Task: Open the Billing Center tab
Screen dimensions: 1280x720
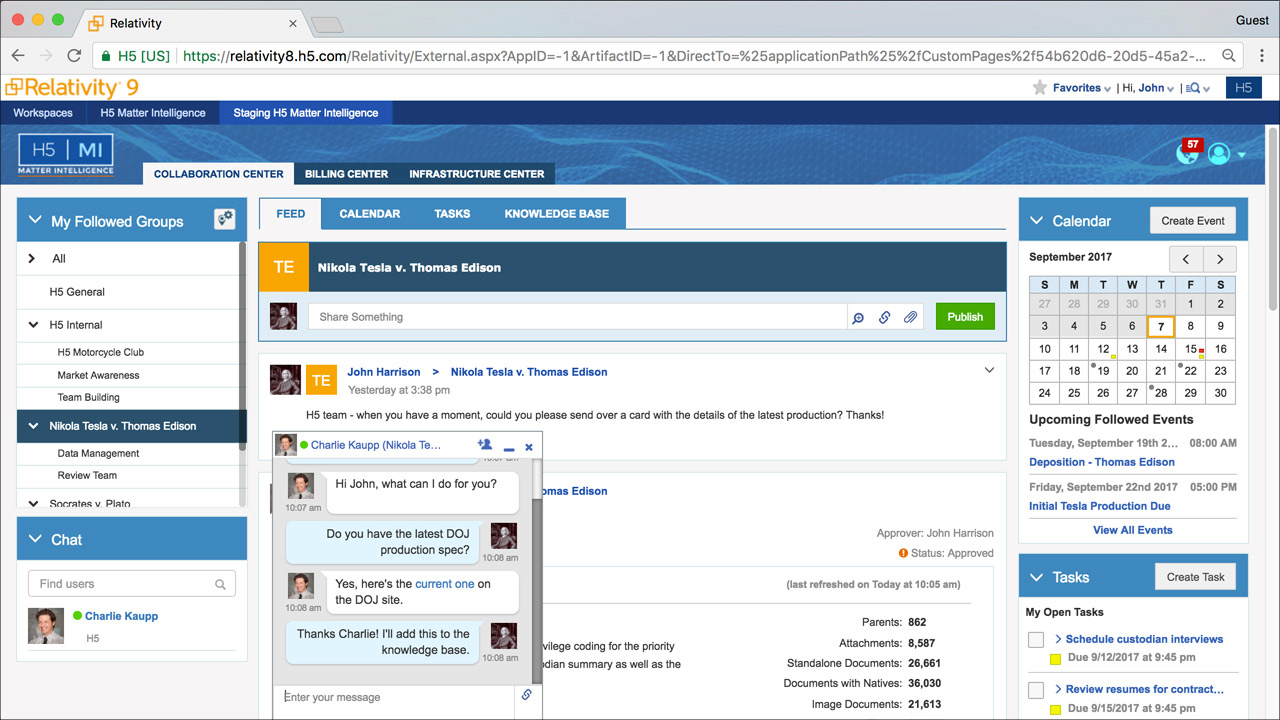Action: [x=346, y=174]
